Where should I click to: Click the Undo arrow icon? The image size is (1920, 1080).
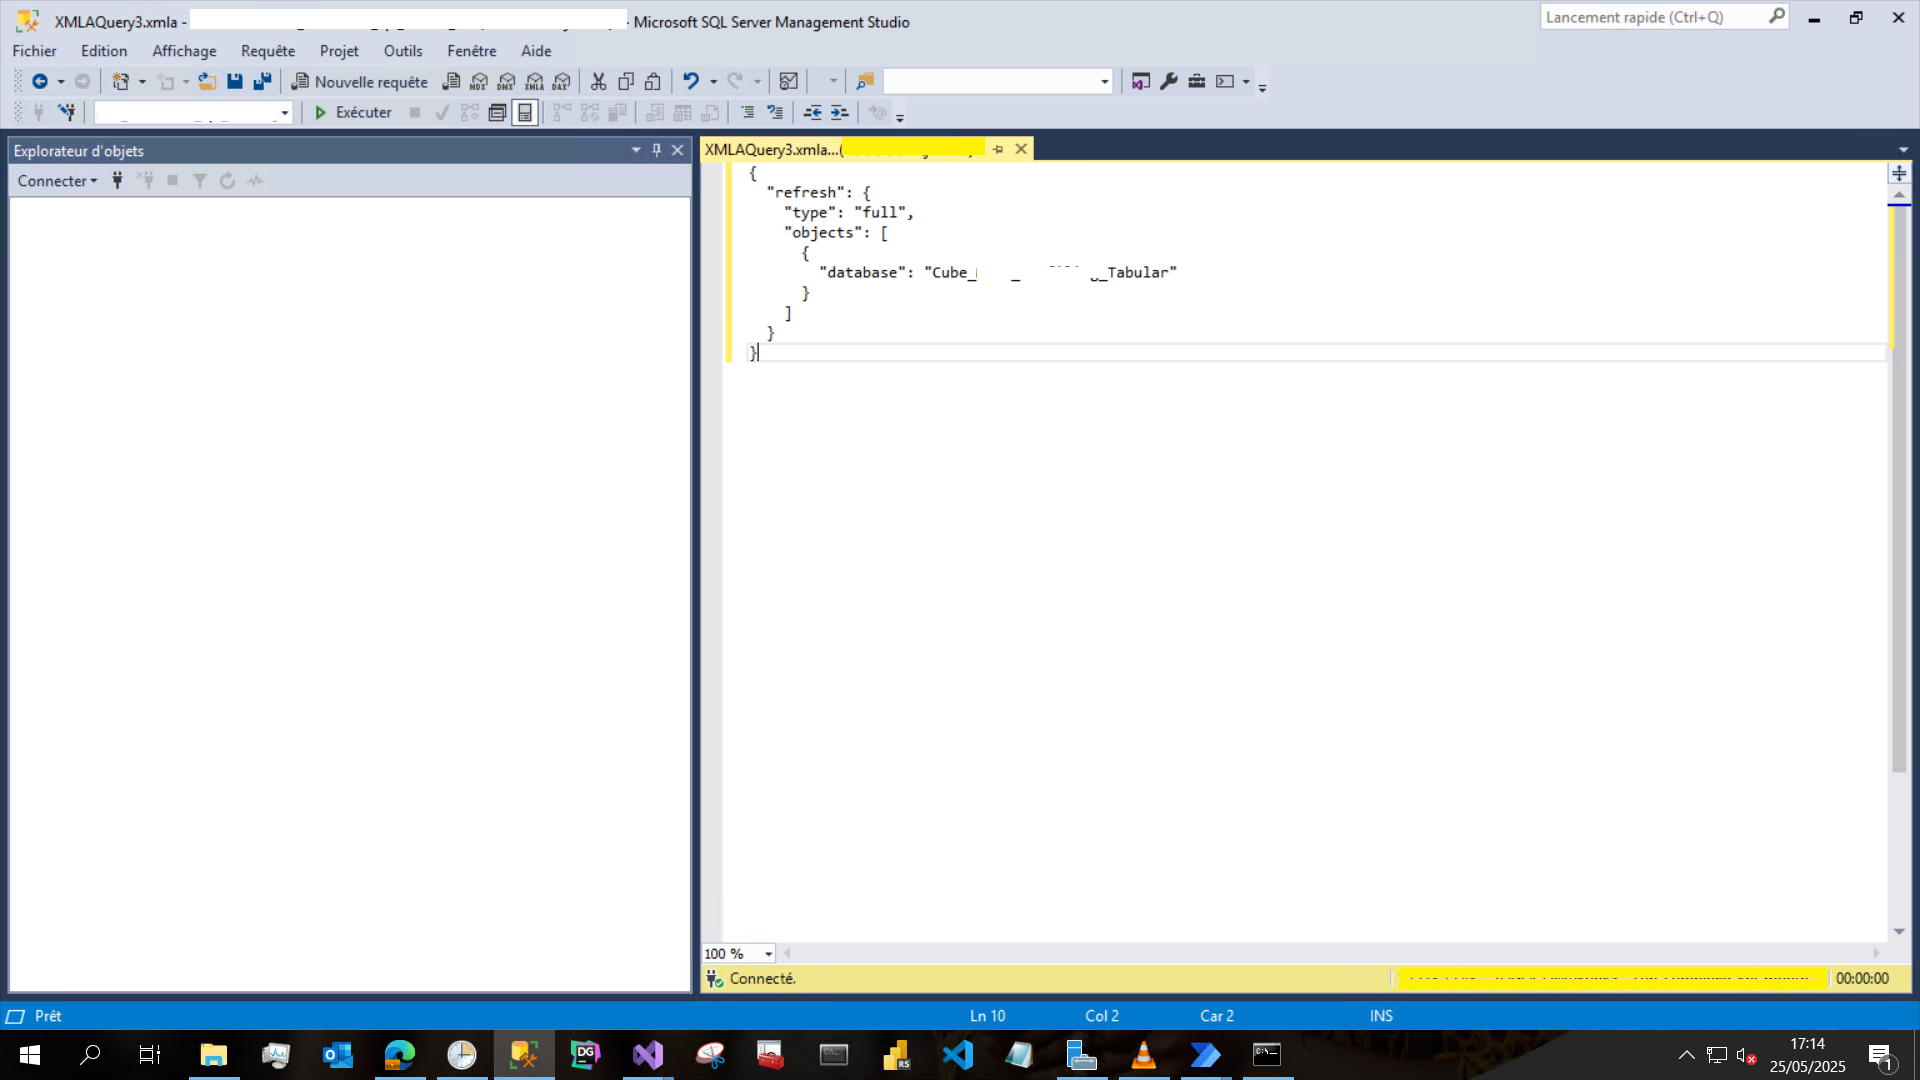691,82
